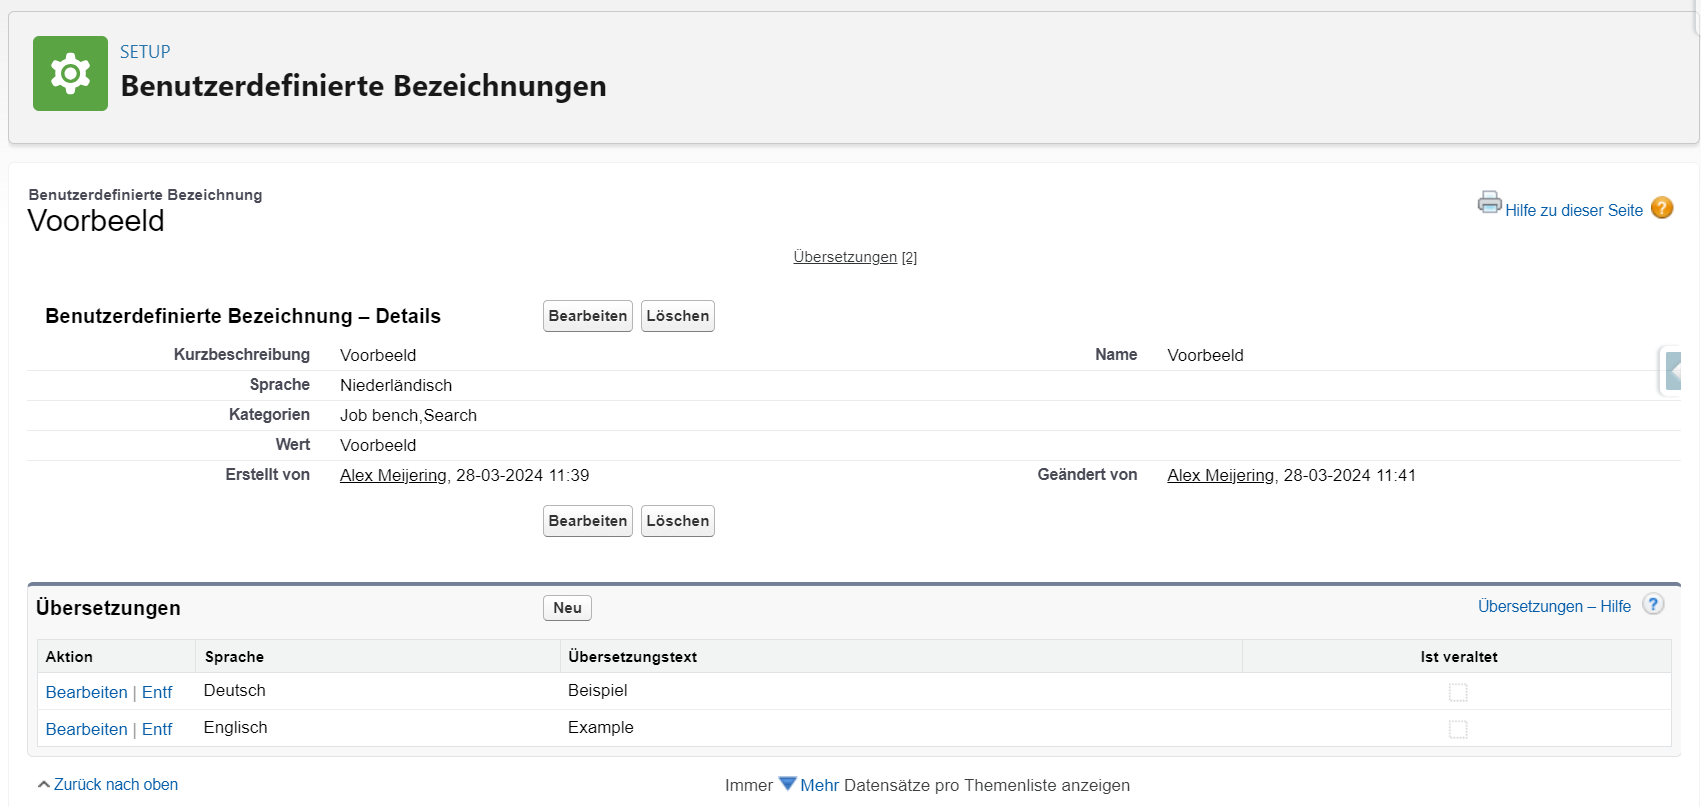
Task: Click the up caret beside Zurück nach oben
Action: coord(43,785)
